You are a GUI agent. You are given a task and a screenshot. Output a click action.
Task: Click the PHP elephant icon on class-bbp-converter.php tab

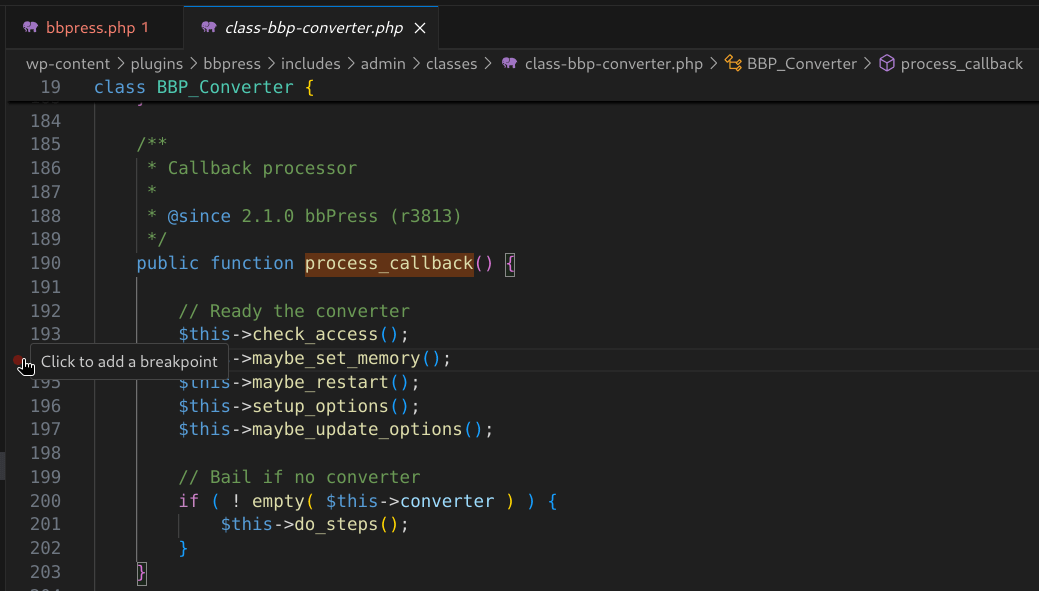click(x=208, y=28)
